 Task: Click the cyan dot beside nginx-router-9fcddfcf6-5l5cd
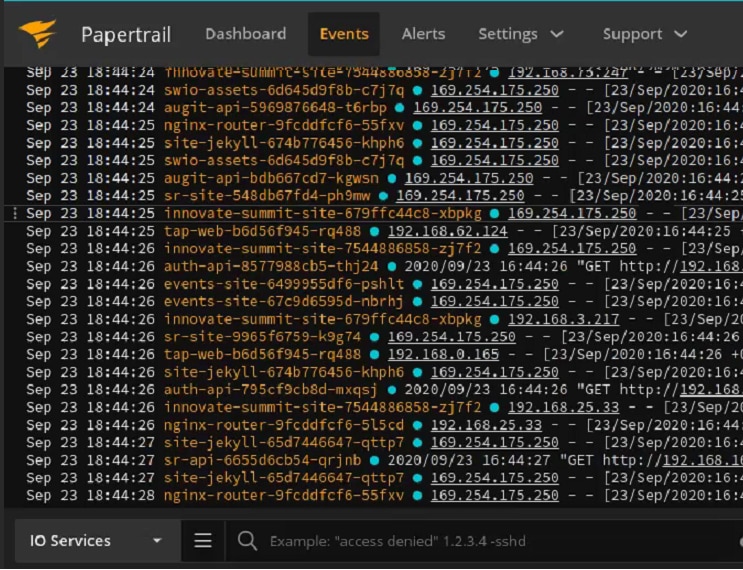tap(417, 425)
